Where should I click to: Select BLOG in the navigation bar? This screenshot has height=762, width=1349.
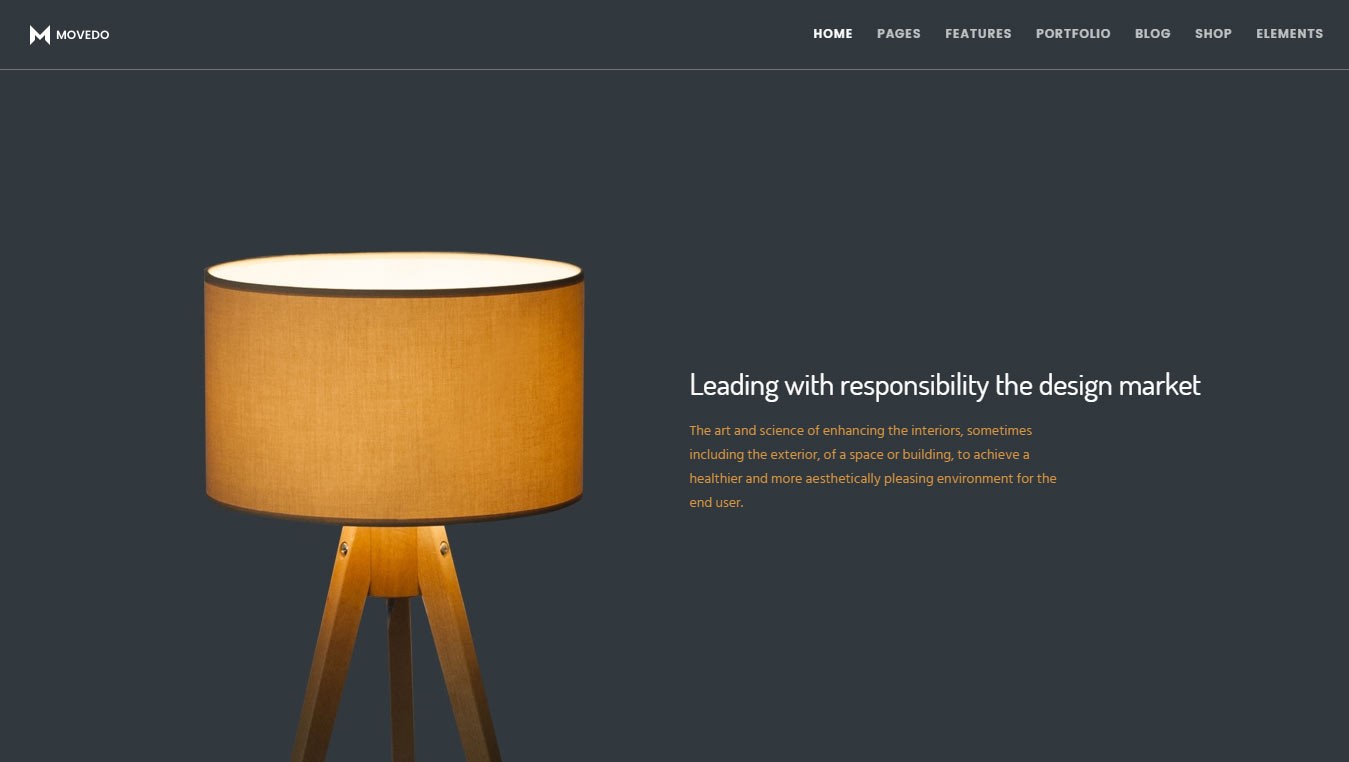coord(1153,34)
